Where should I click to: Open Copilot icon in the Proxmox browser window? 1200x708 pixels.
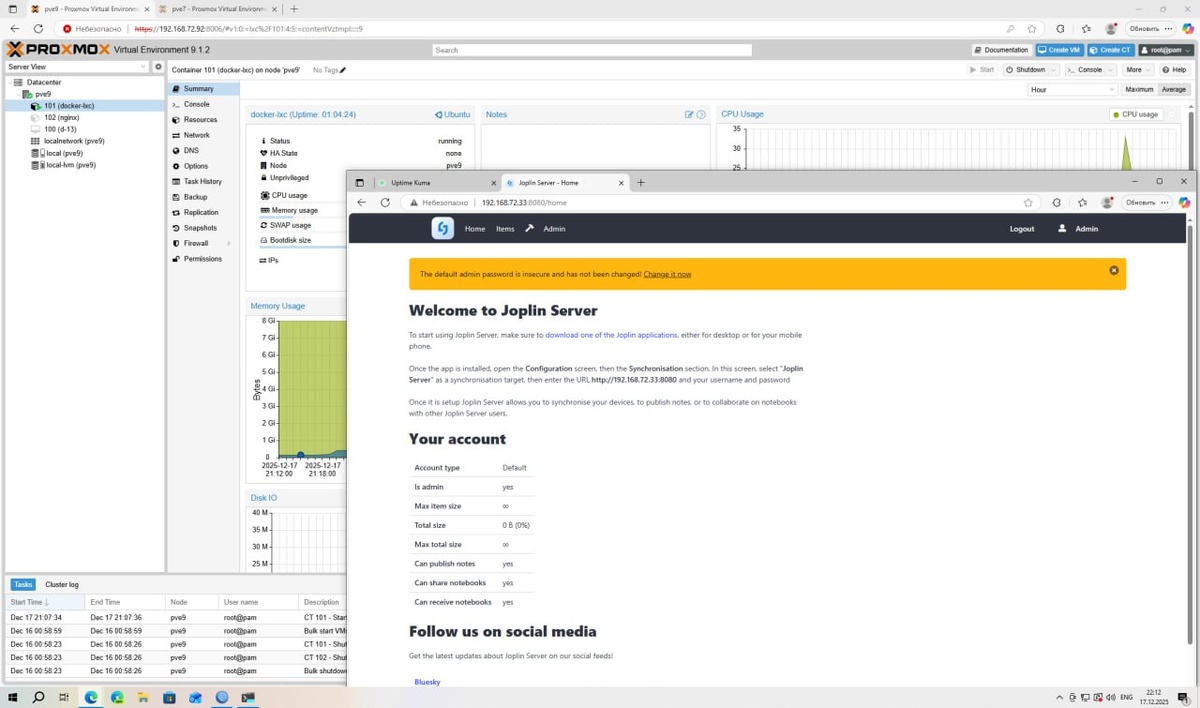point(1188,29)
